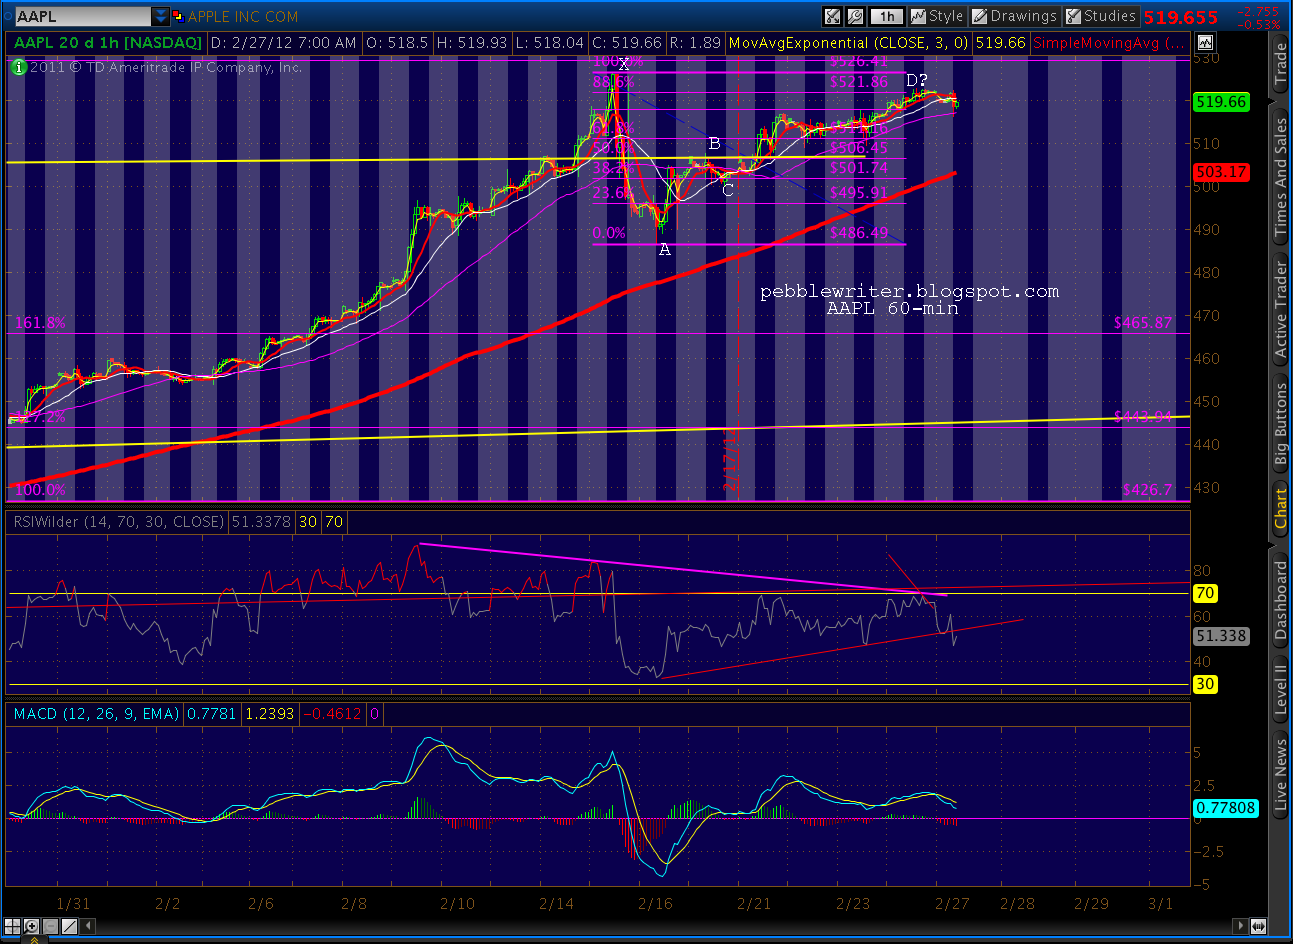
Task: Click the chart legend toggle icon at top right
Action: (x=1204, y=42)
